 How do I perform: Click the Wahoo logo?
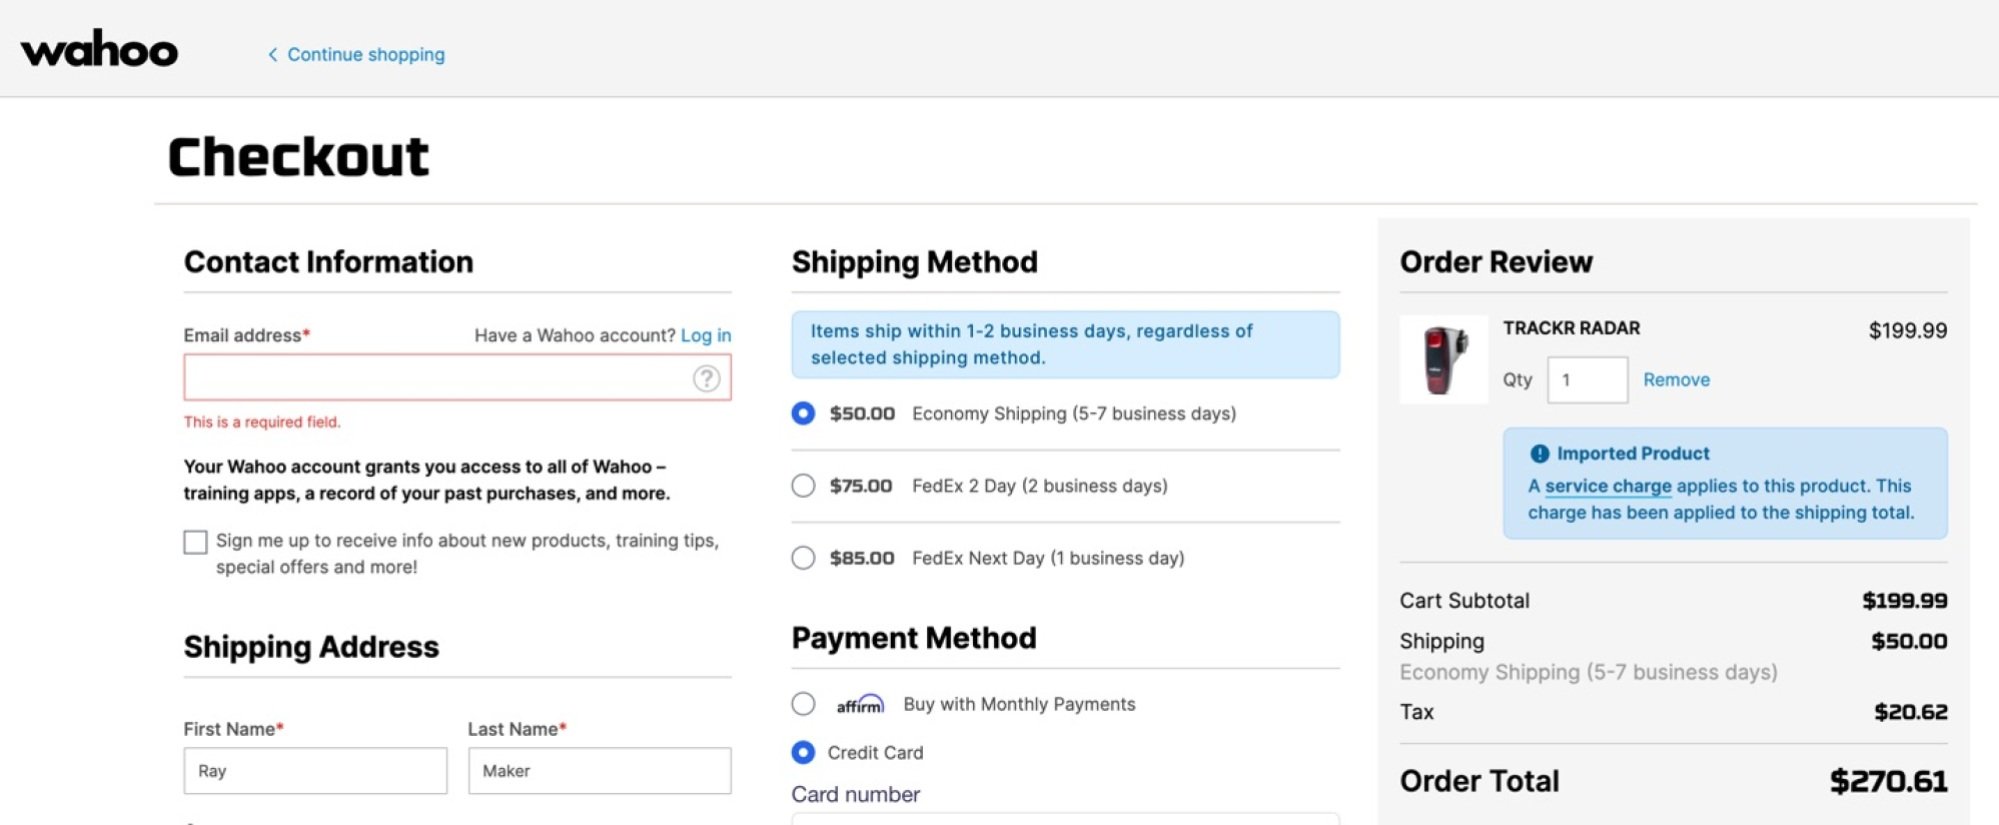[99, 49]
